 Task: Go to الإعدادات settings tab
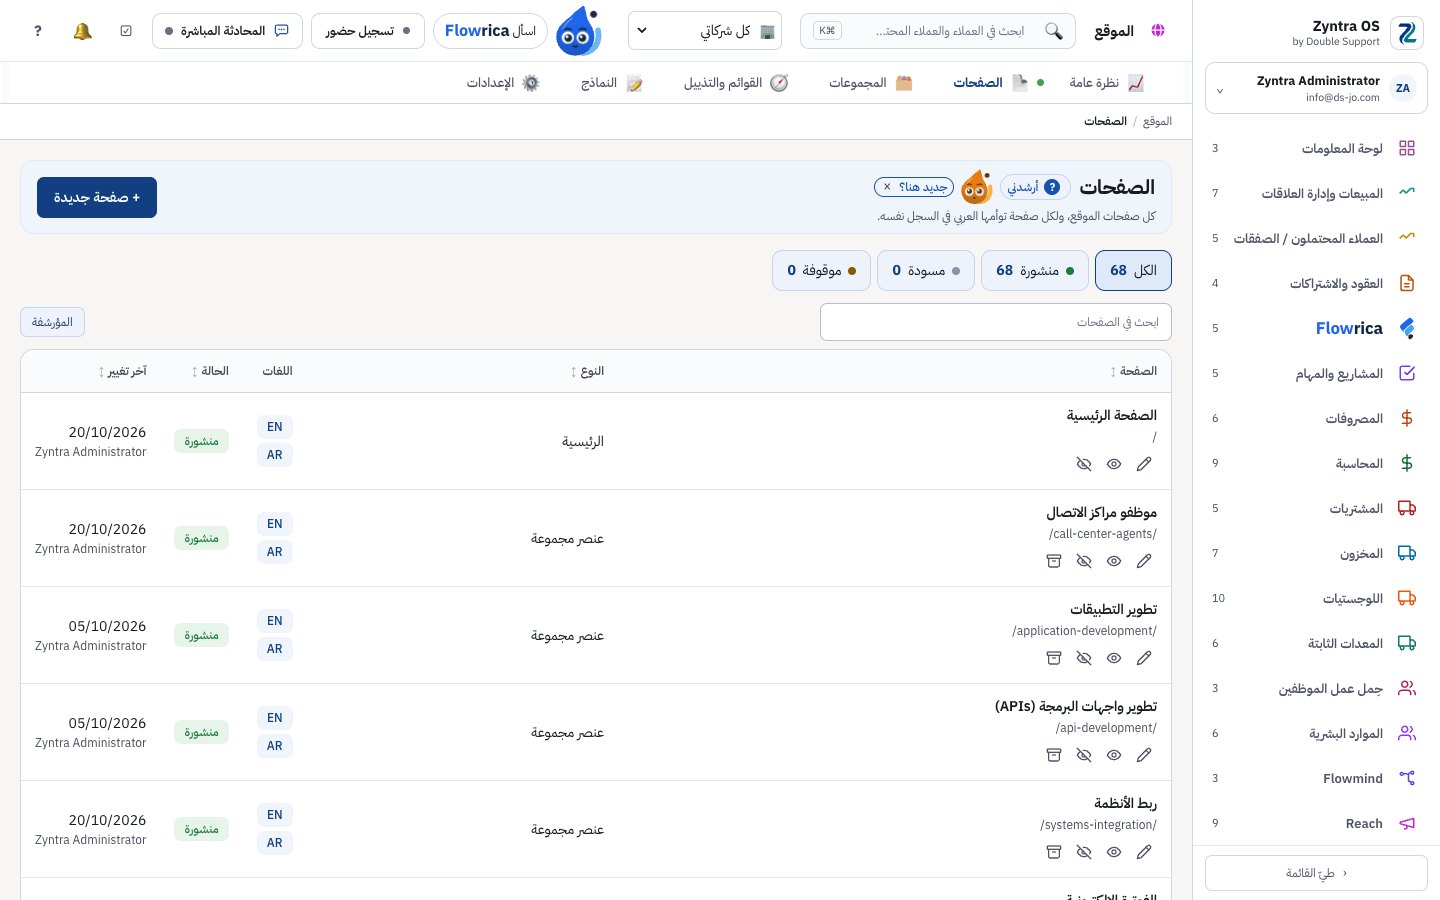tap(503, 83)
